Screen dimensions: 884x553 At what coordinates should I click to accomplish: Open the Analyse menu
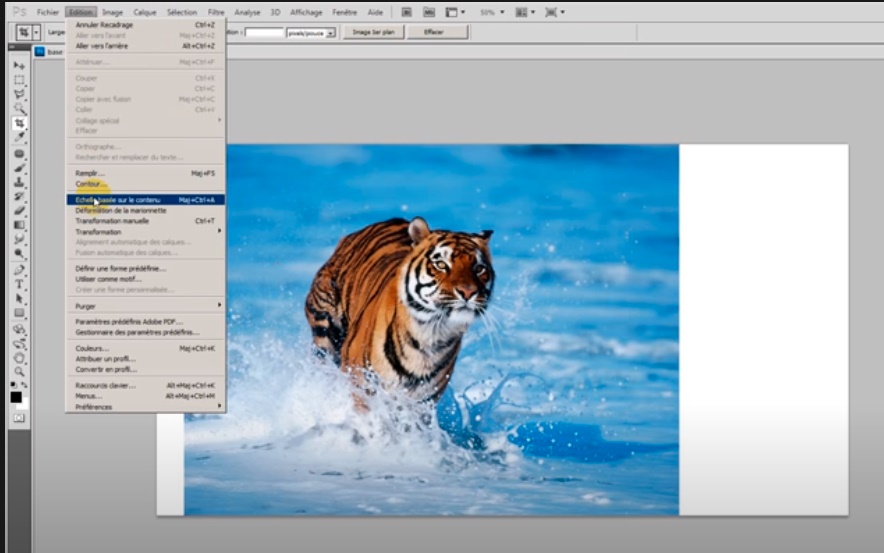point(247,12)
